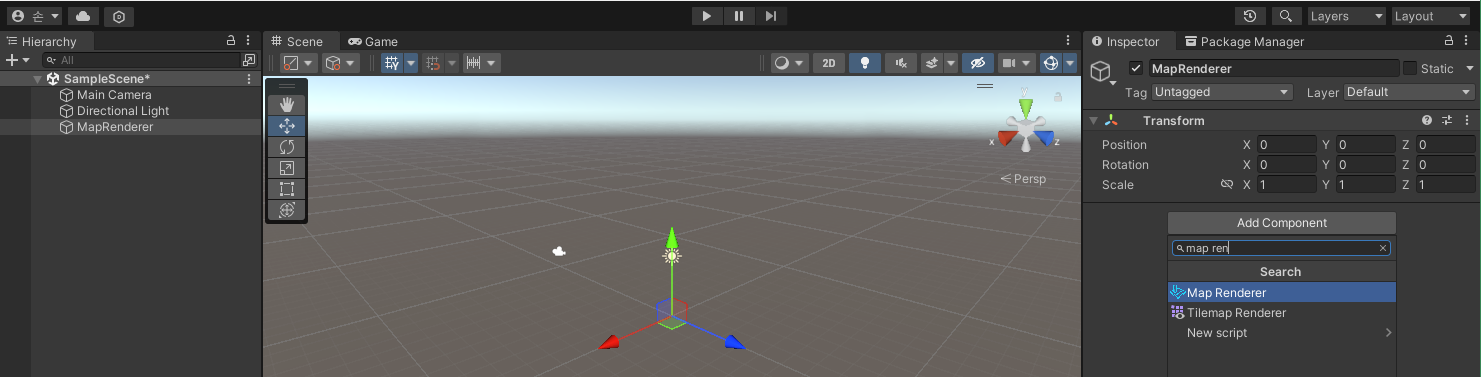Open Unity Cloud services icon

(x=84, y=16)
